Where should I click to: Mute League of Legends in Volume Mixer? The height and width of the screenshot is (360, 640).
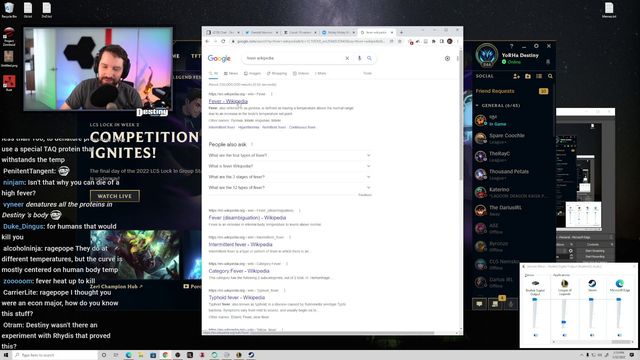click(x=564, y=335)
